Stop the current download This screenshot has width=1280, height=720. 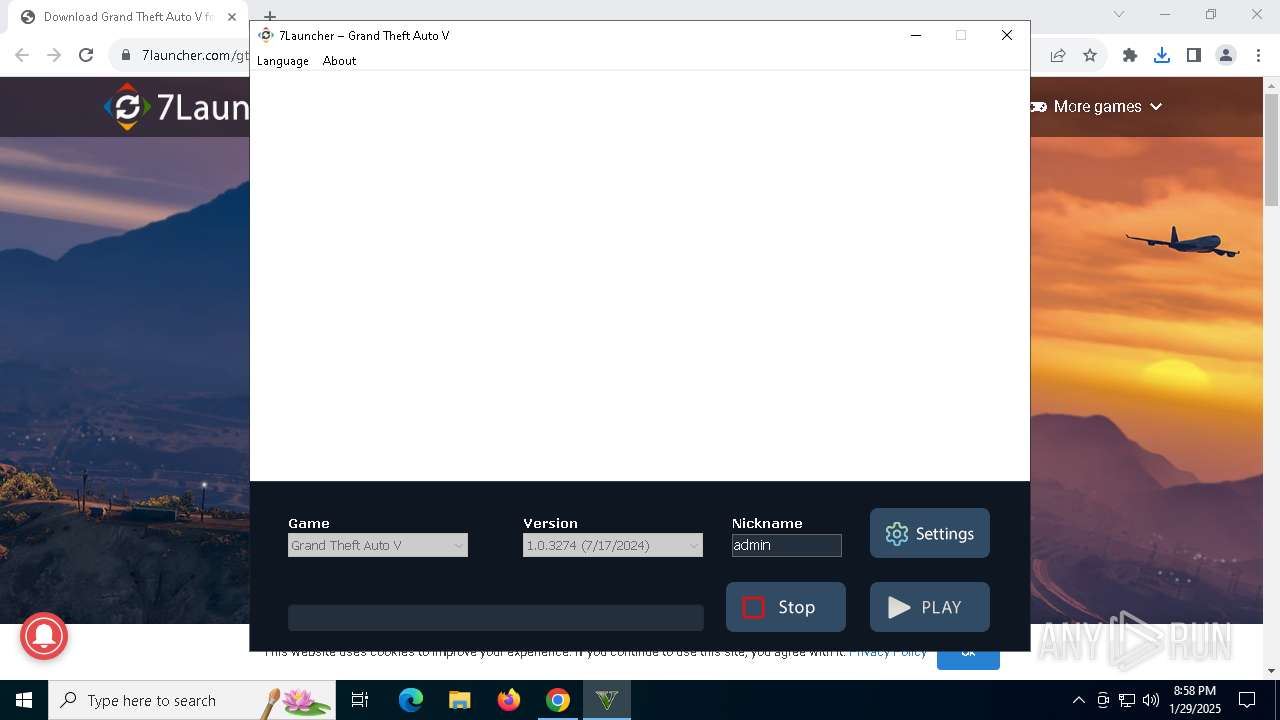coord(786,607)
